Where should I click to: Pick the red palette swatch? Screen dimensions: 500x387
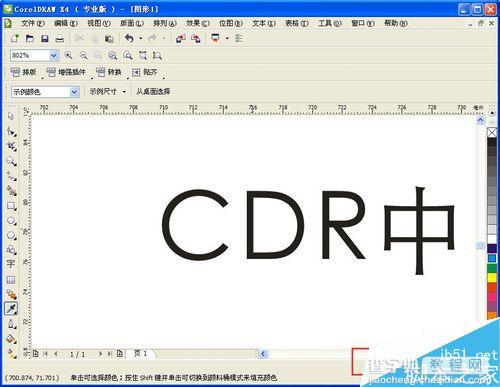(492, 287)
